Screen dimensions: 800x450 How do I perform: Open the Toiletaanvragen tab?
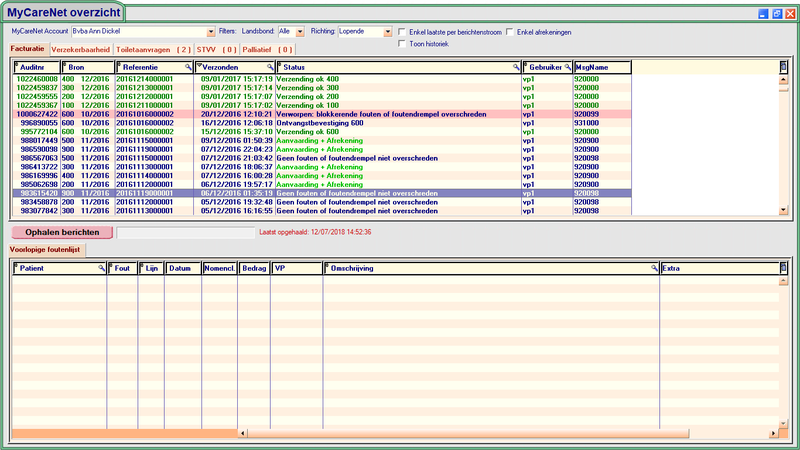click(154, 49)
